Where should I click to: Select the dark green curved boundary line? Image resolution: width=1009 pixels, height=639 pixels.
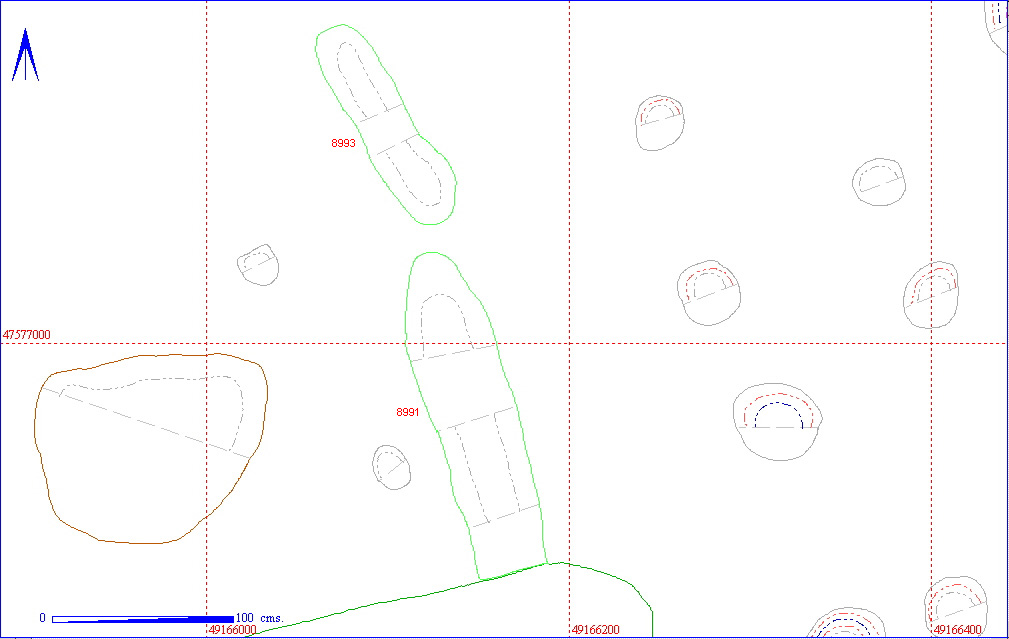pos(450,598)
